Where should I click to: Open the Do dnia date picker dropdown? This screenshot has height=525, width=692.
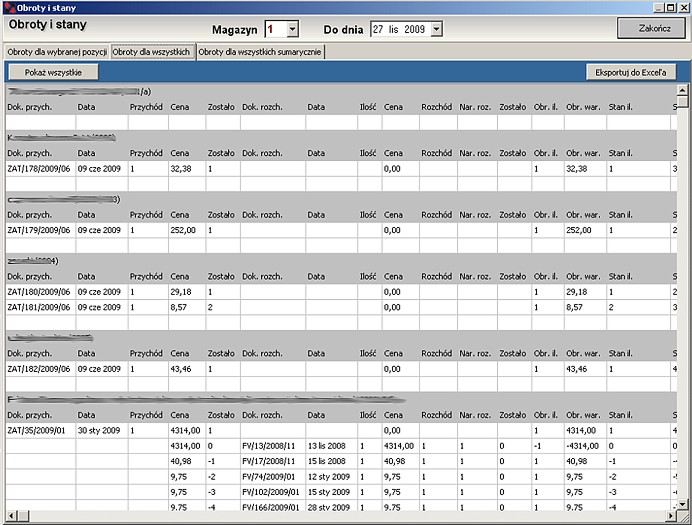436,30
